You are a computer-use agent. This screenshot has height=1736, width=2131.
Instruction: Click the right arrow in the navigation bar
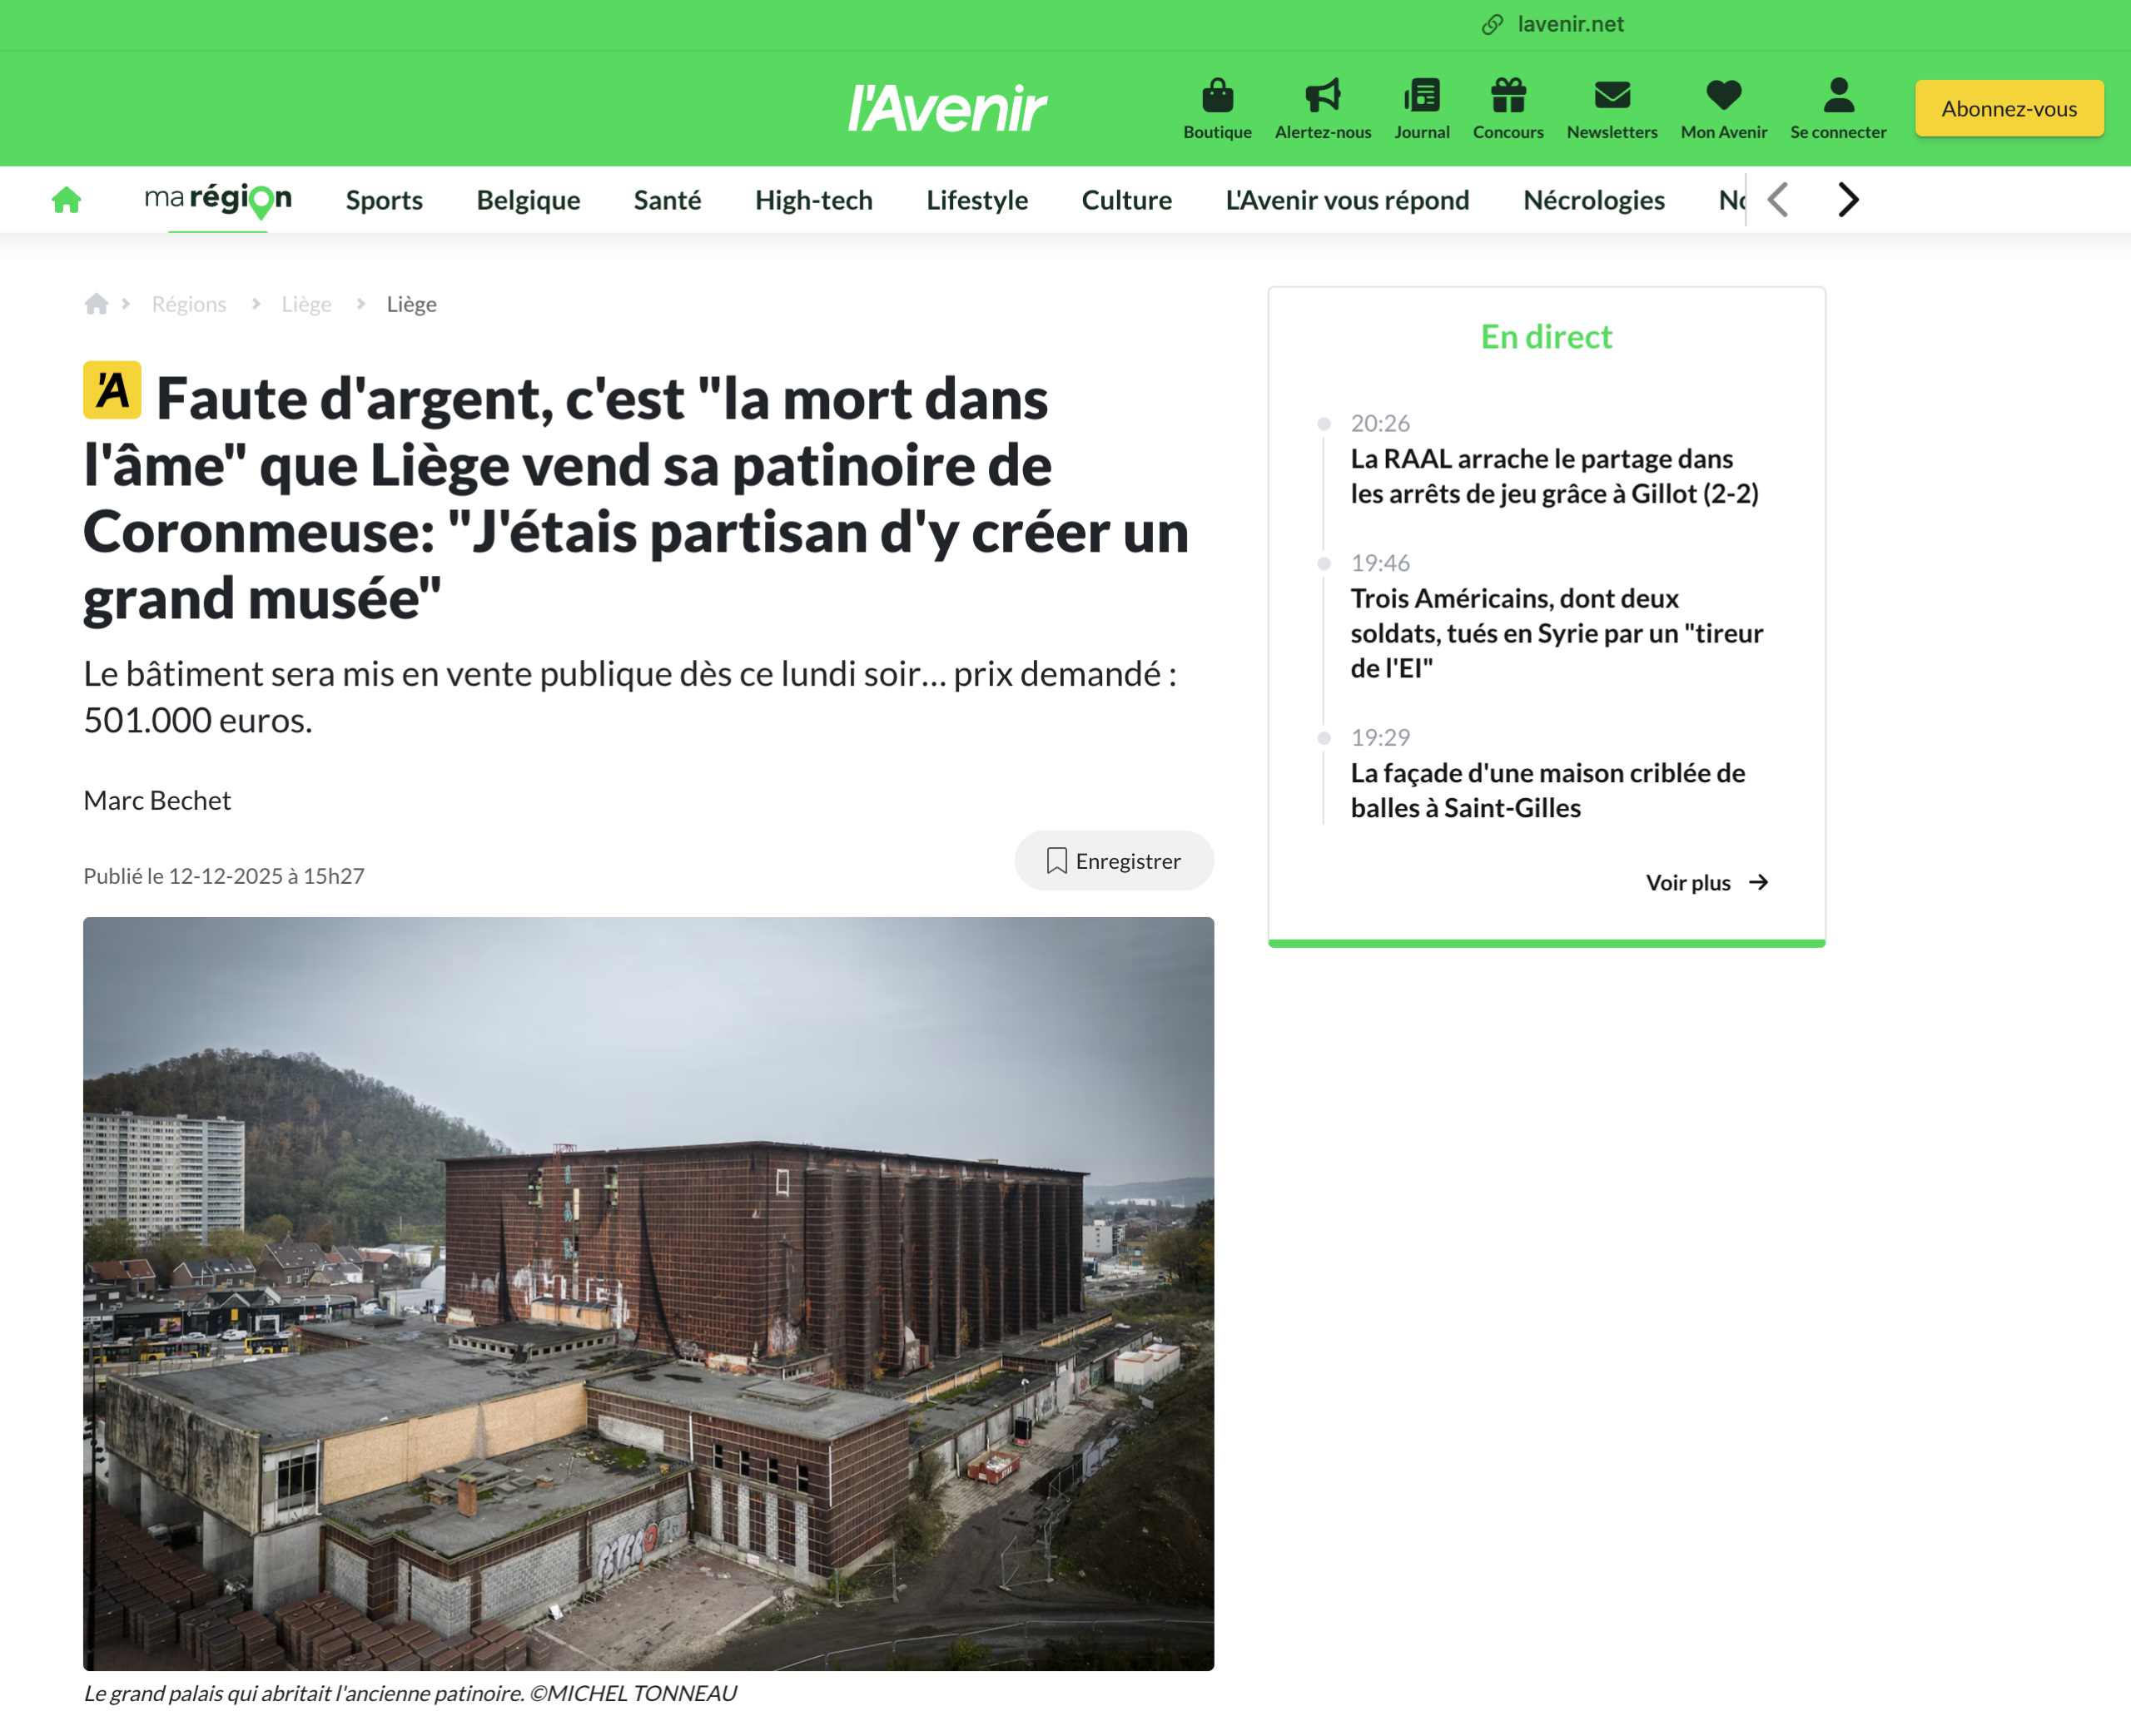1846,199
